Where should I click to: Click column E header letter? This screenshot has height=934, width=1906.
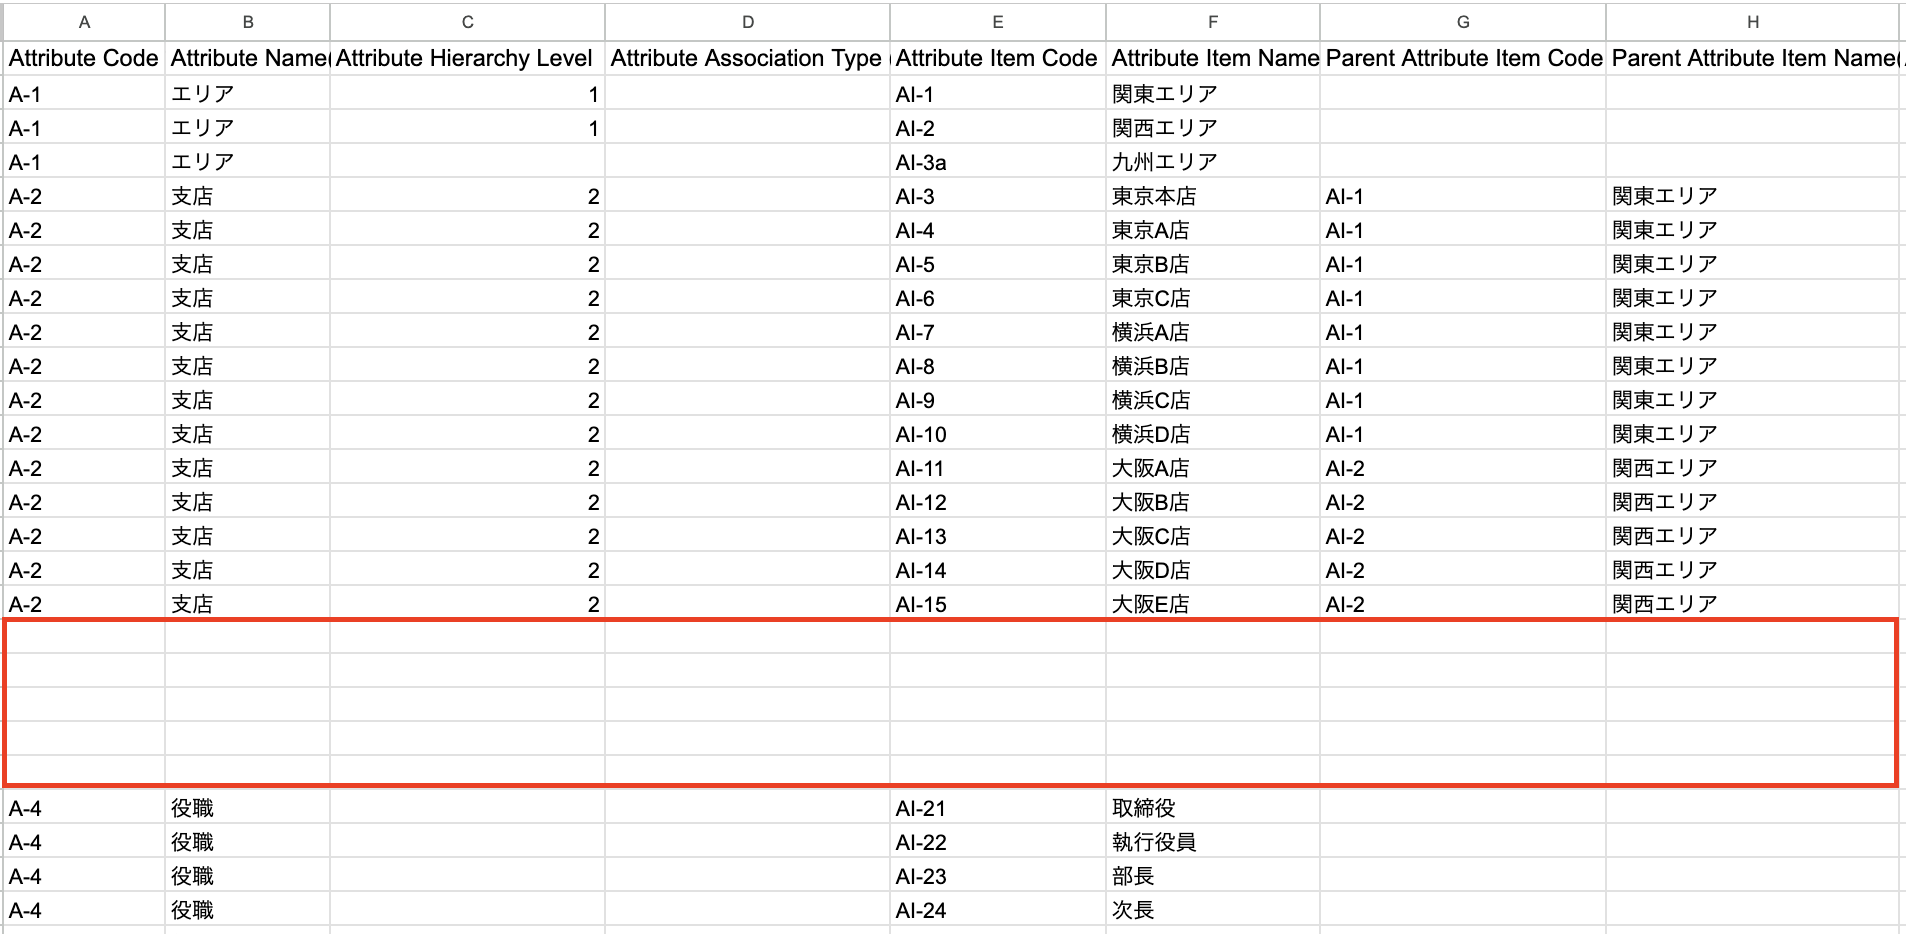[x=997, y=22]
